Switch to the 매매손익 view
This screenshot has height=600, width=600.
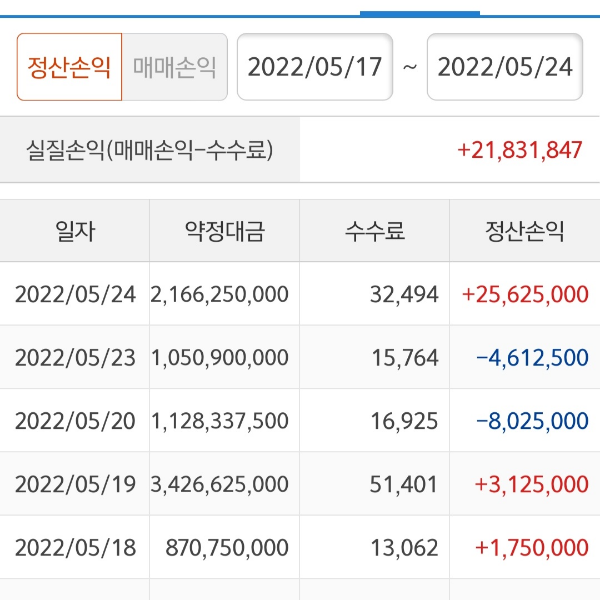175,67
